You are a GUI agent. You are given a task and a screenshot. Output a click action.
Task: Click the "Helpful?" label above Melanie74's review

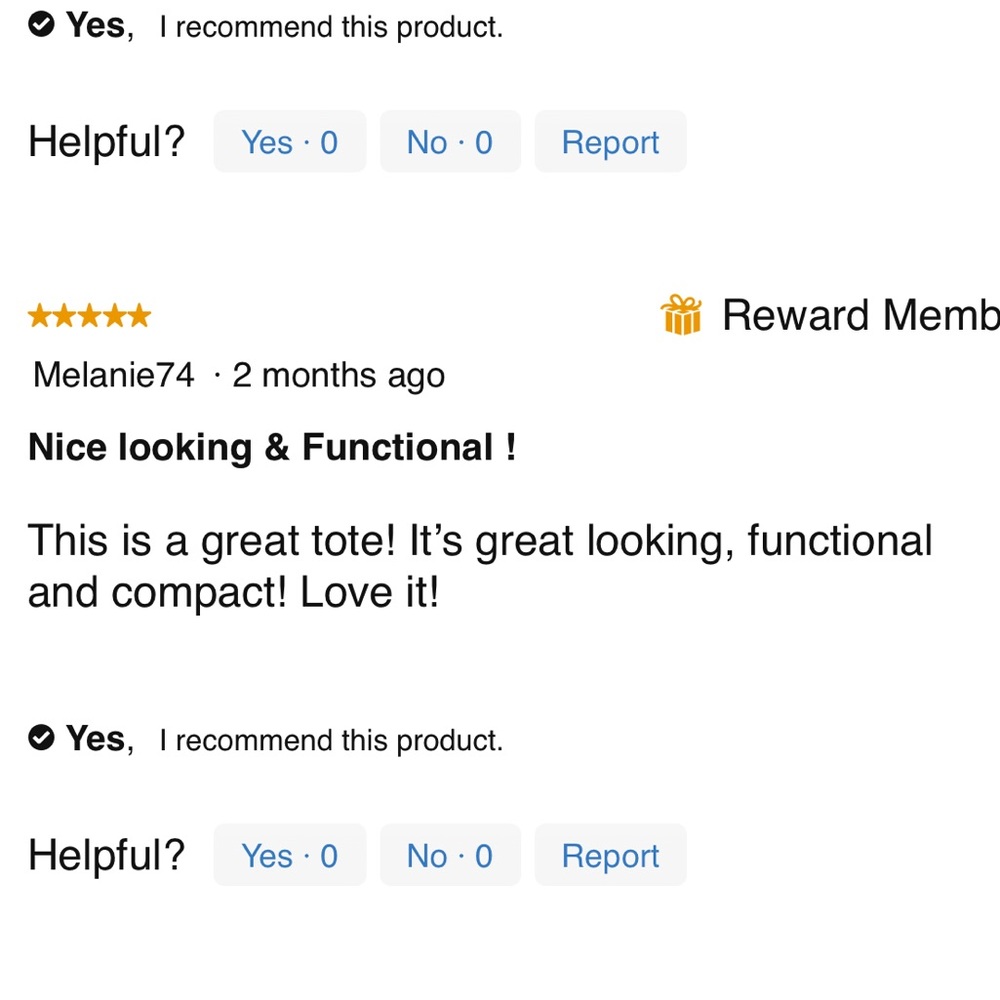107,142
